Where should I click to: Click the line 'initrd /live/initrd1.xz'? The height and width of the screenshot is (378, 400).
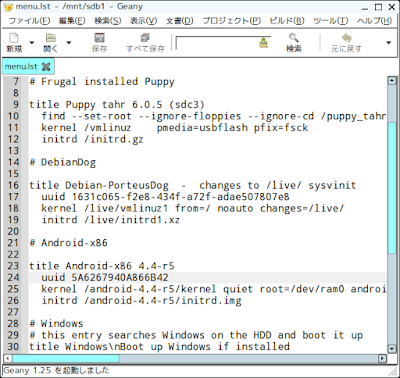(x=111, y=220)
